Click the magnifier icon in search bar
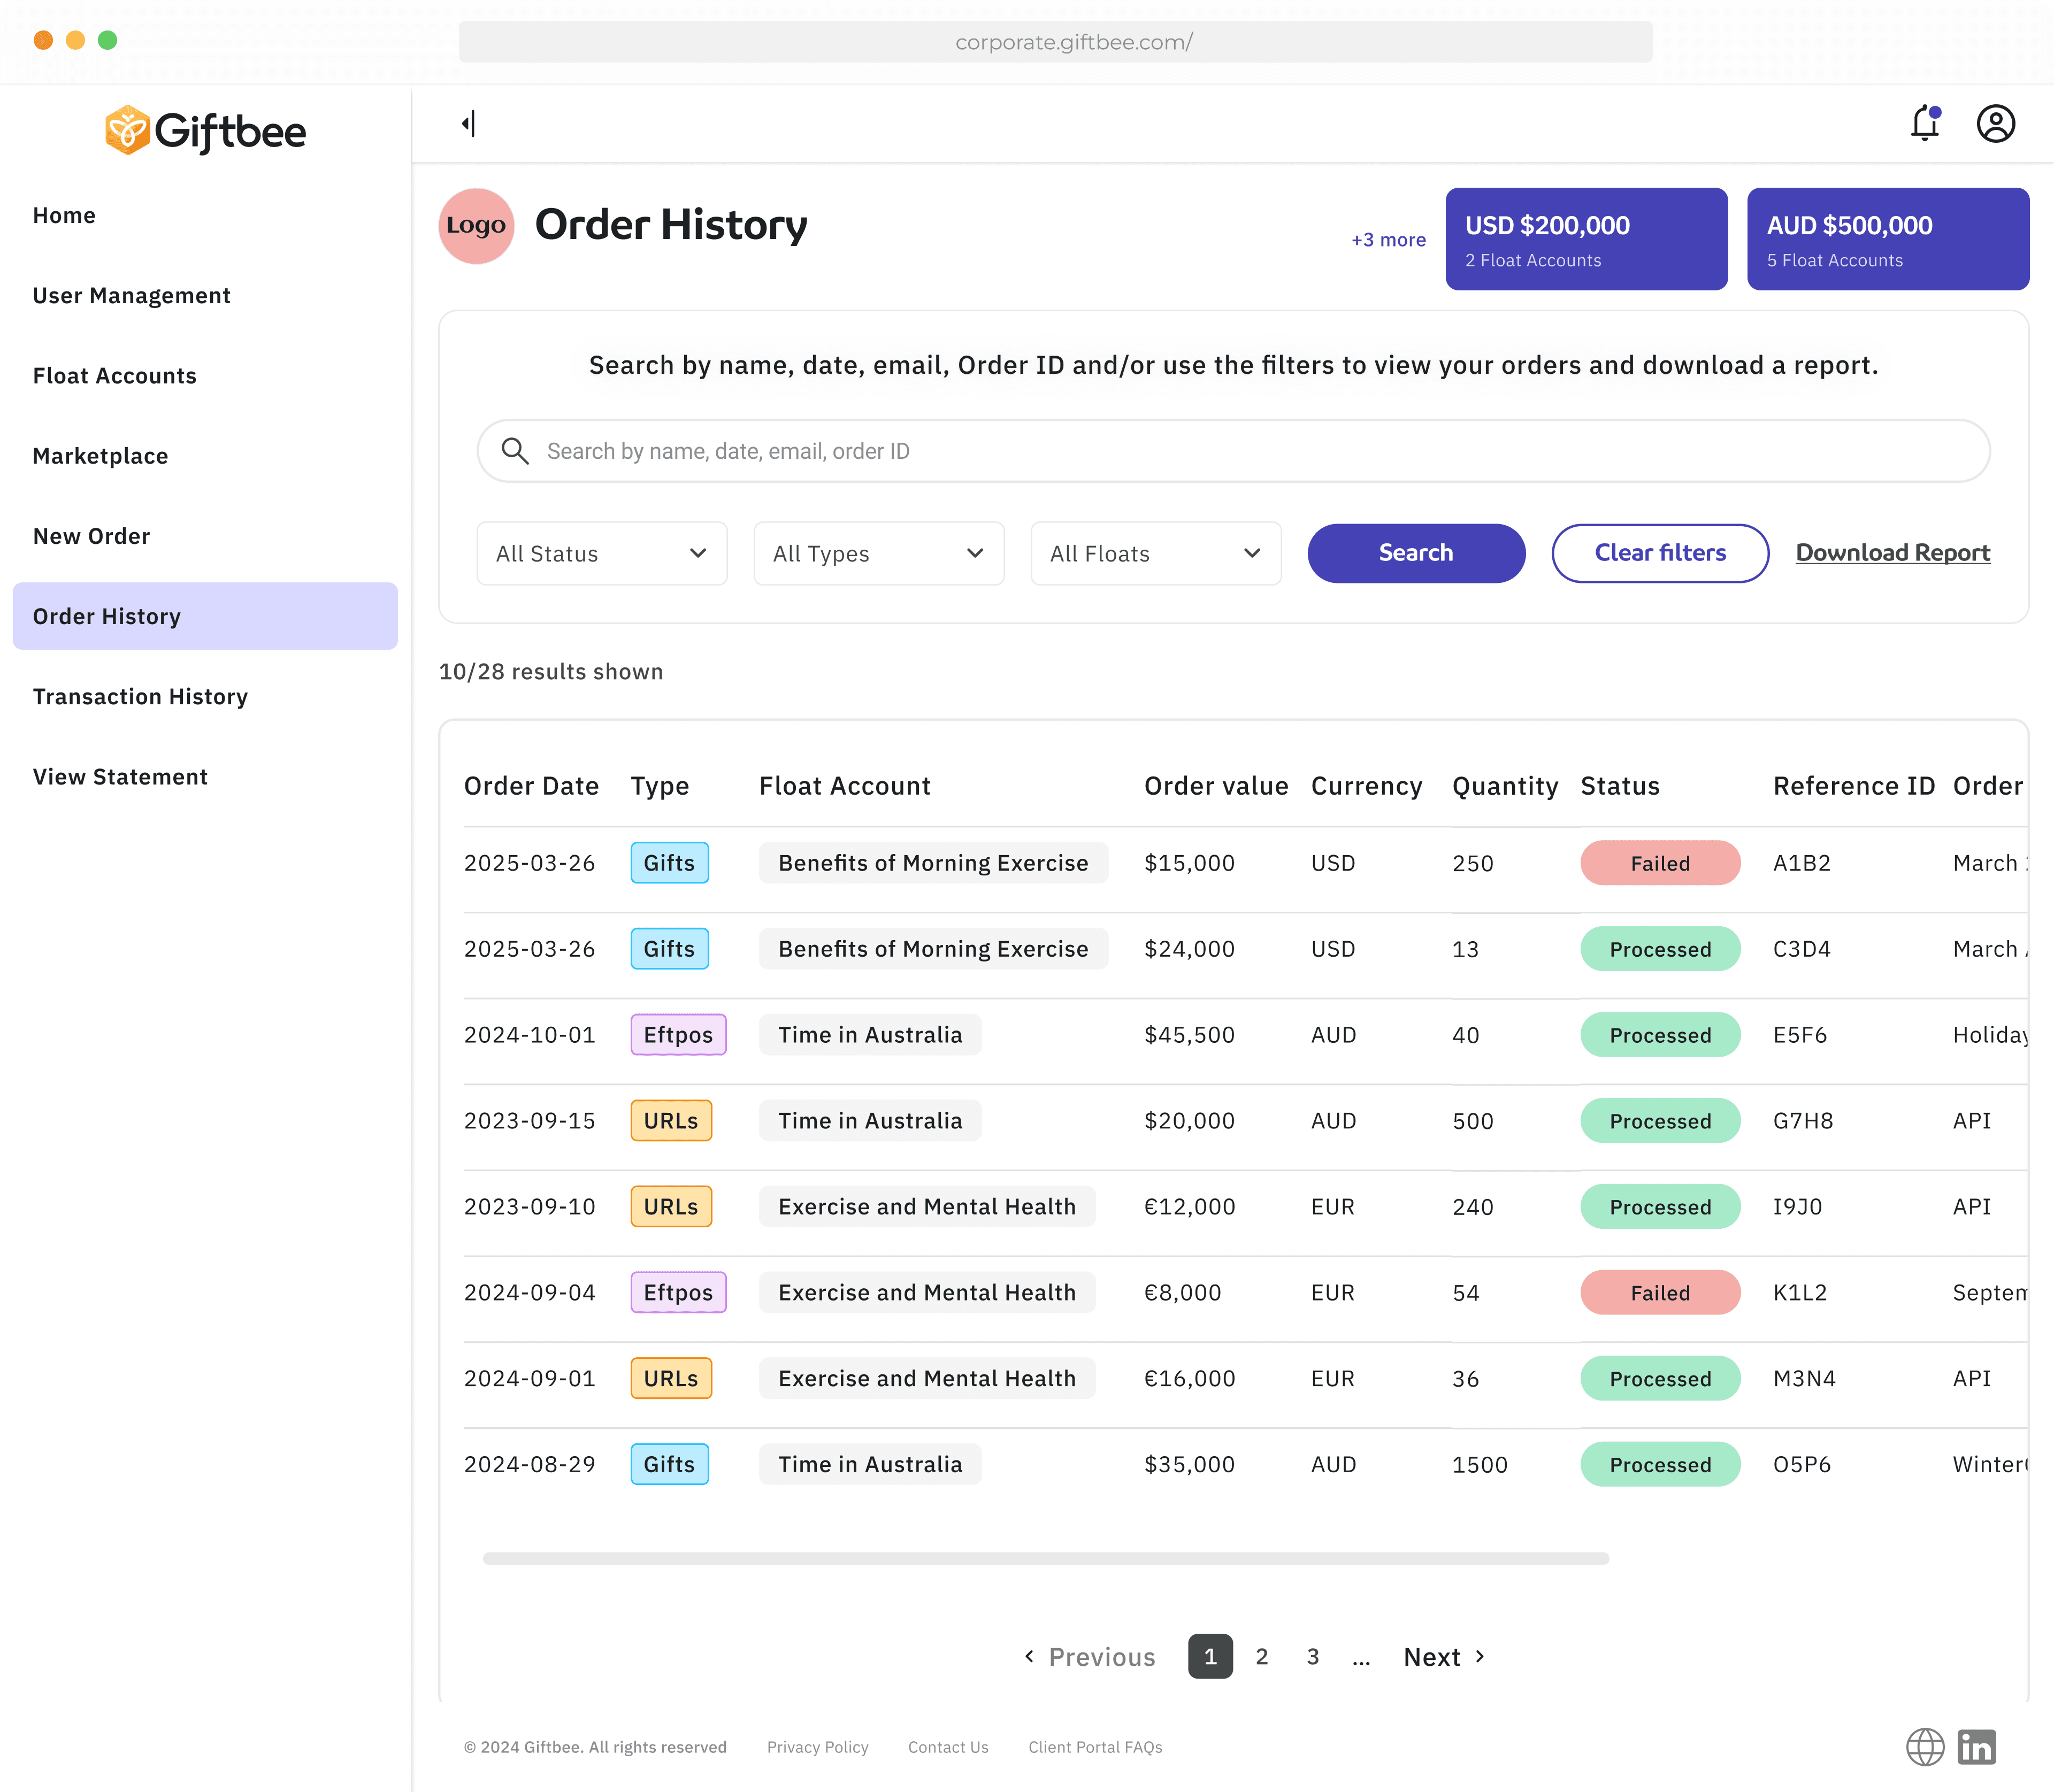The width and height of the screenshot is (2054, 1792). point(515,451)
